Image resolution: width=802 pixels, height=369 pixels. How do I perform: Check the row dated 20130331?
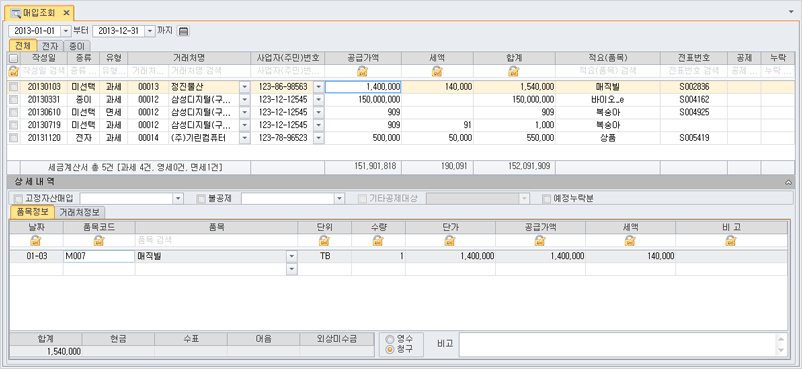[x=14, y=99]
